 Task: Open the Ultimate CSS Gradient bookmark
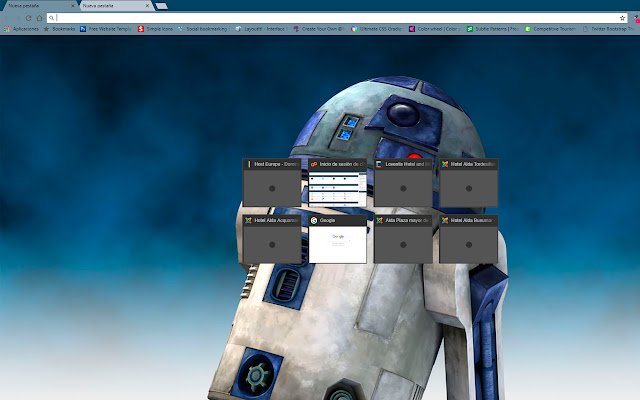coord(377,29)
